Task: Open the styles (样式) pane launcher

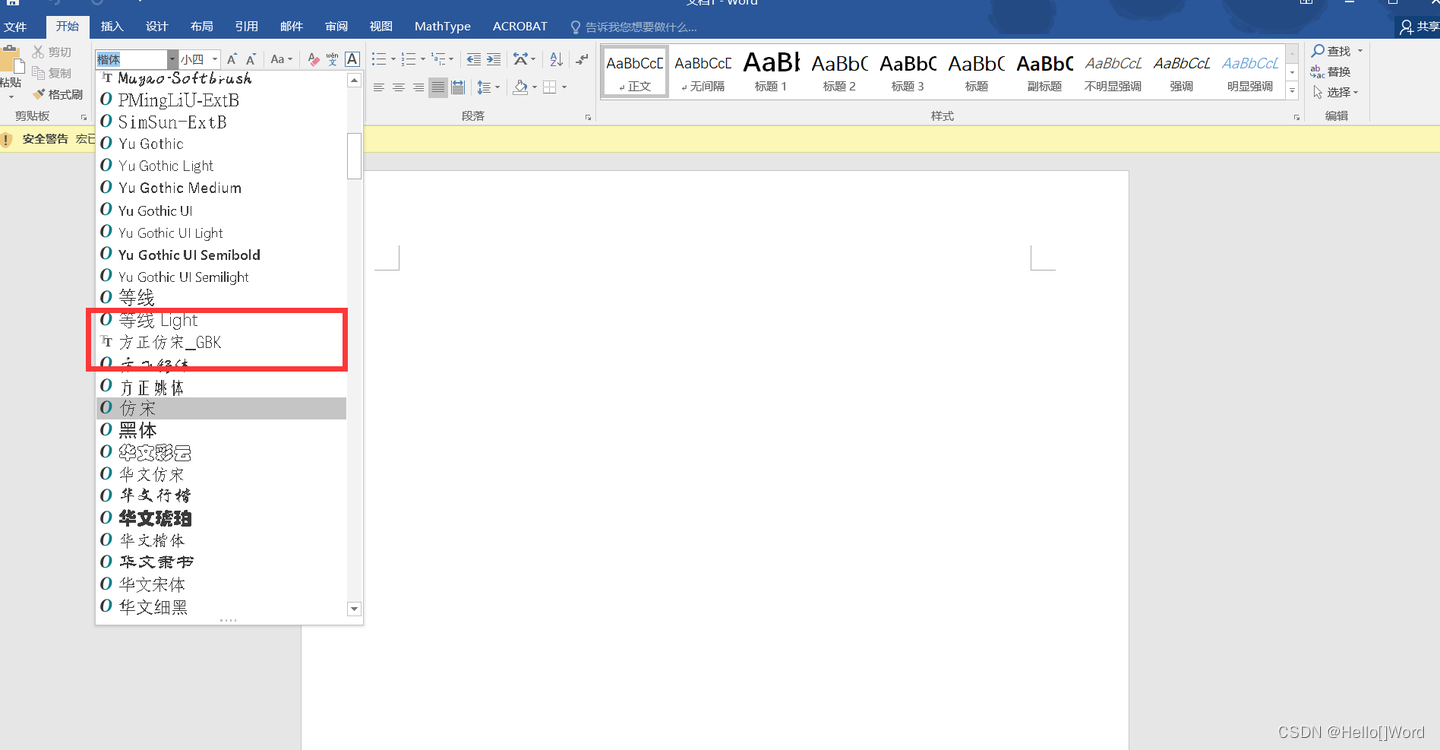Action: tap(1296, 117)
